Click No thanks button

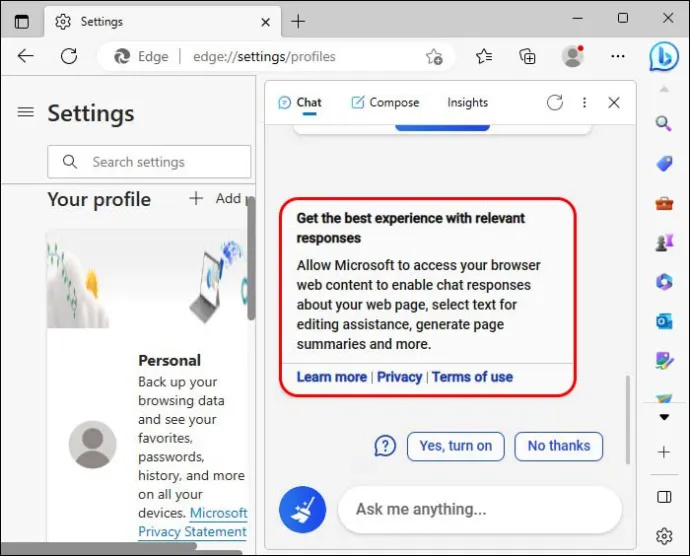(558, 446)
